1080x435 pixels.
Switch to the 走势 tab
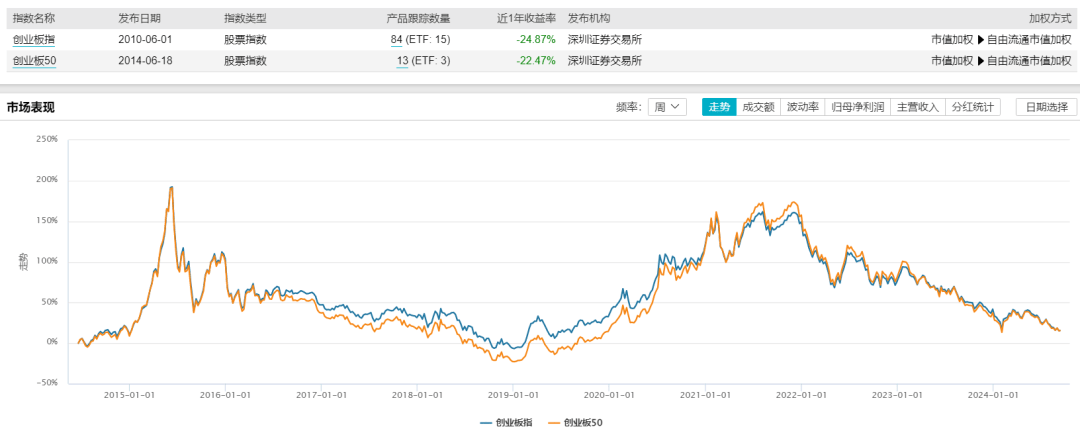pyautogui.click(x=719, y=107)
